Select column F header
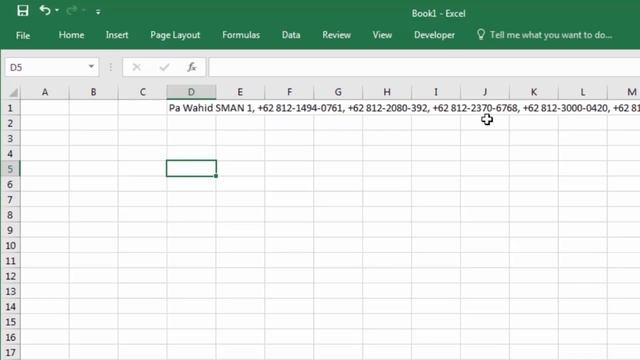This screenshot has height=360, width=640. point(289,92)
